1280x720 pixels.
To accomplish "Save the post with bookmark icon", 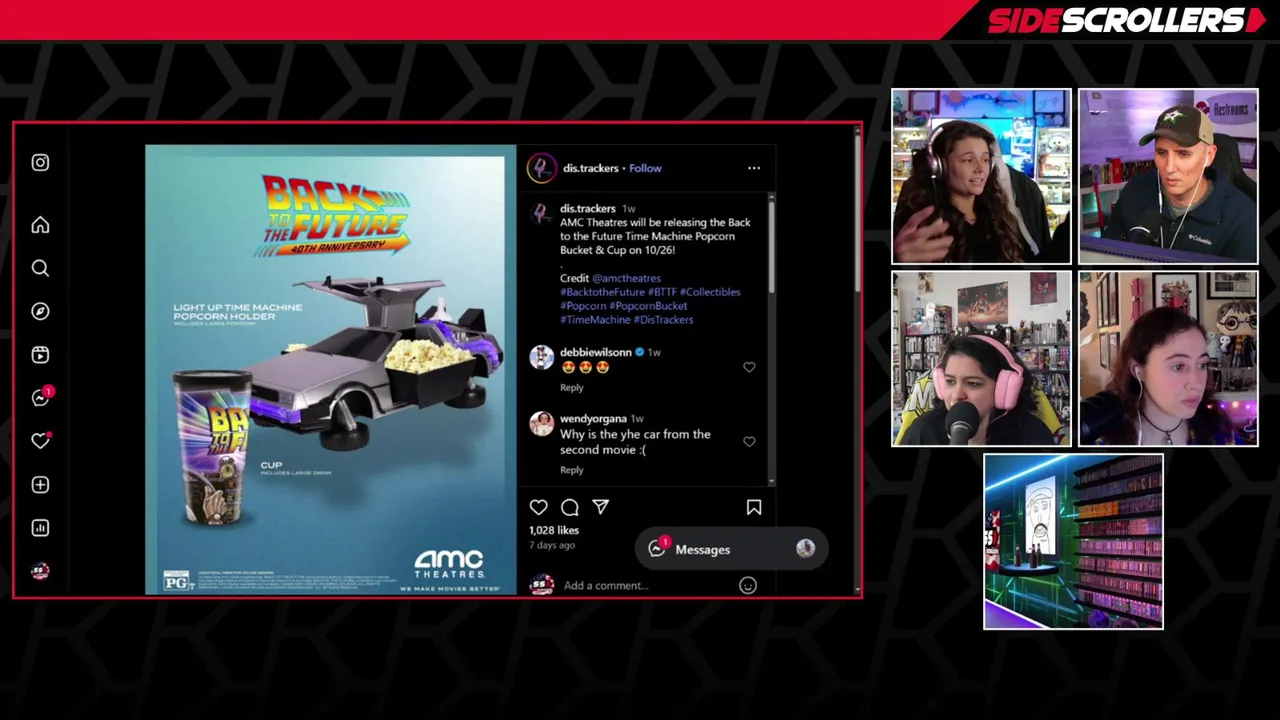I will point(754,507).
